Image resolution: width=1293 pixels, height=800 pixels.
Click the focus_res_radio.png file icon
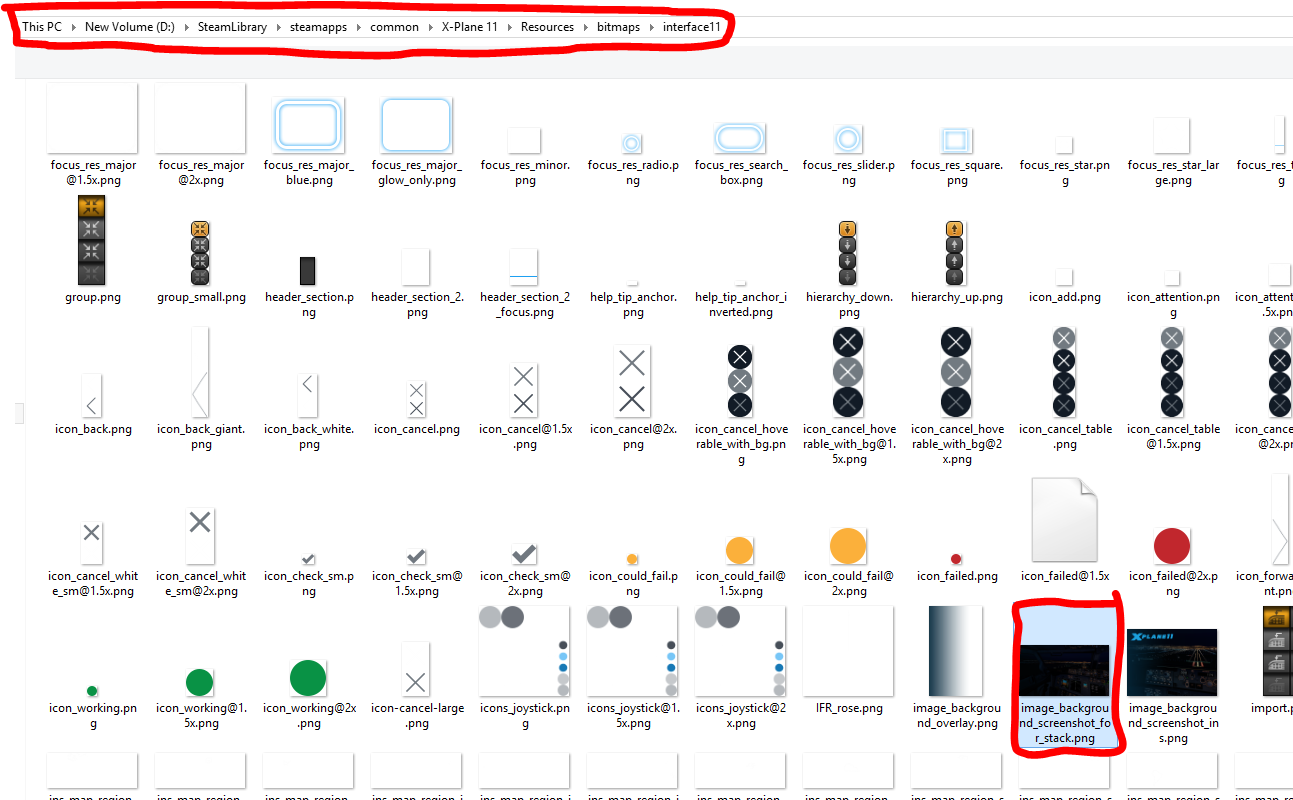[632, 142]
